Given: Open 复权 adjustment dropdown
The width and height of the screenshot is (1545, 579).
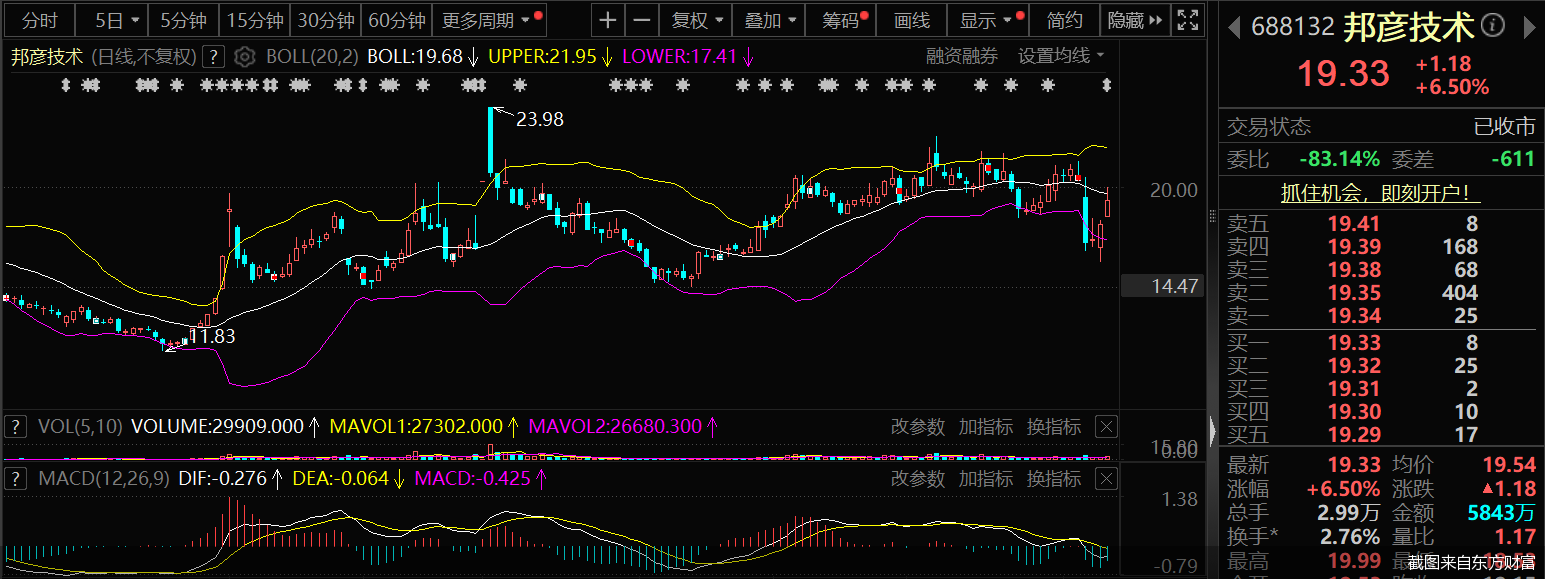Looking at the screenshot, I should click(x=695, y=20).
